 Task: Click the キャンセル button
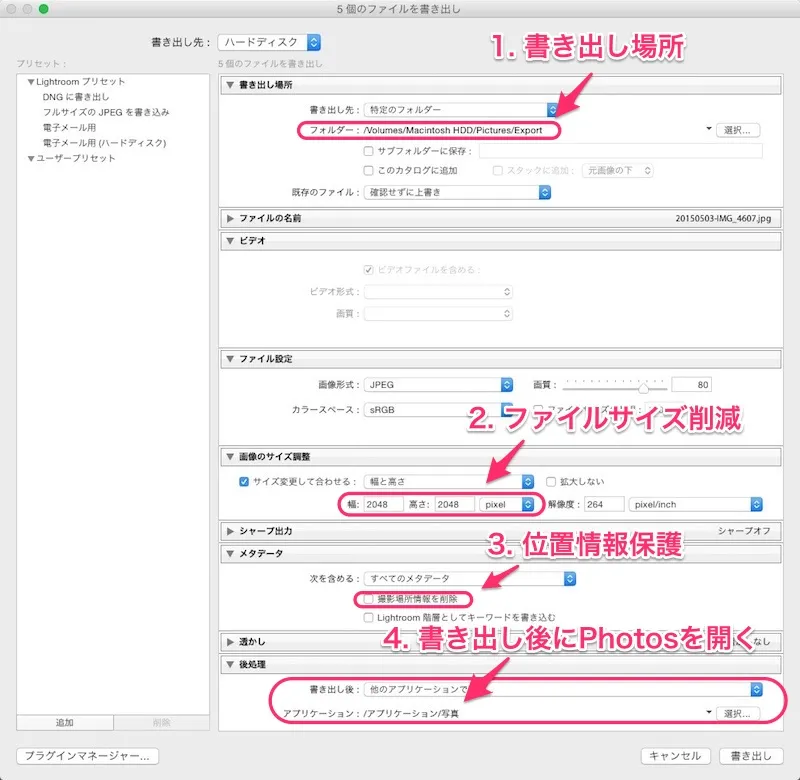pyautogui.click(x=676, y=756)
